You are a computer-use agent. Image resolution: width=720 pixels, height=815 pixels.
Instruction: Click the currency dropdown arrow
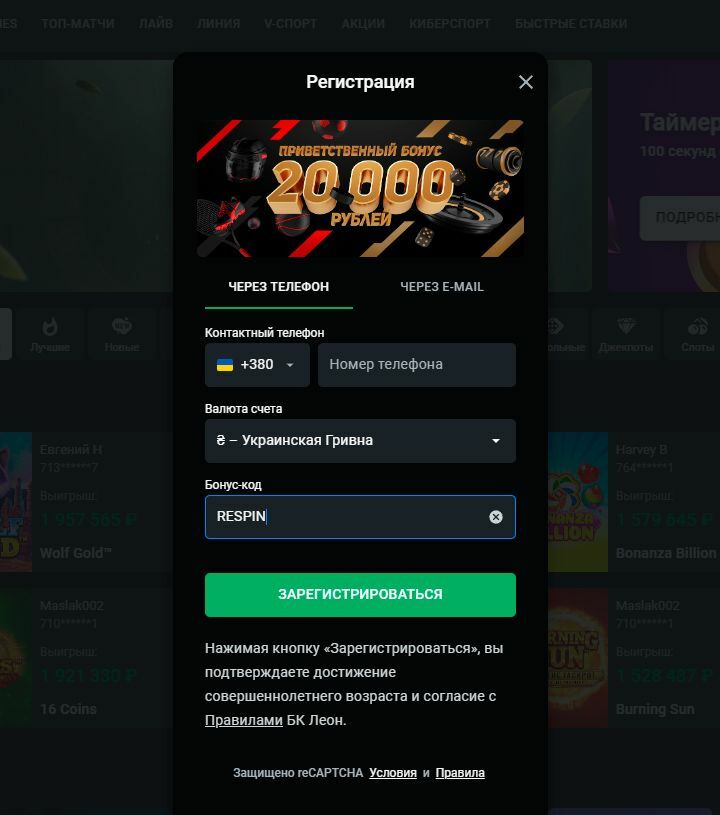[496, 441]
